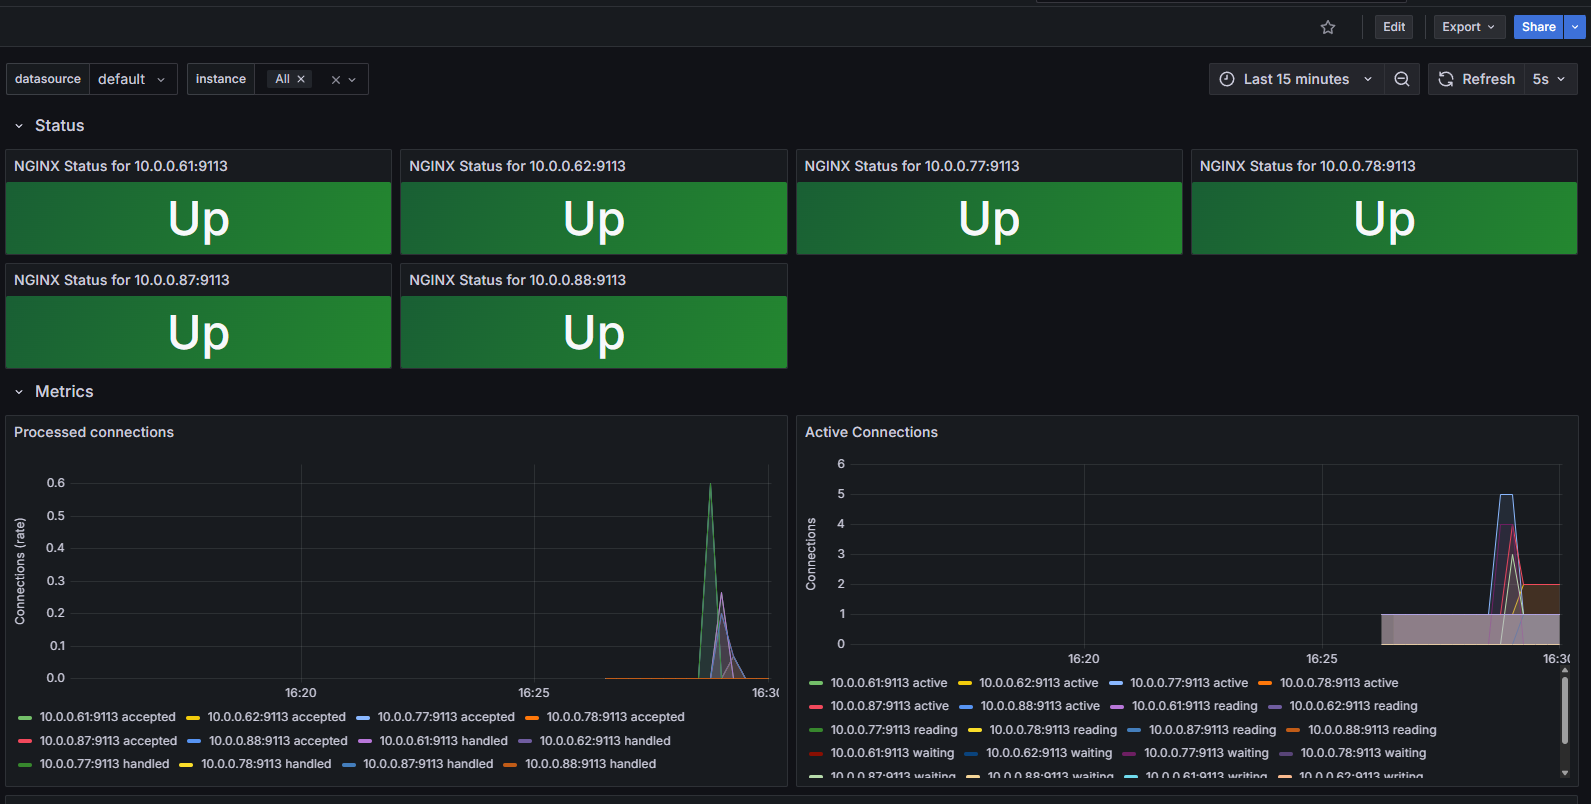Click the Share button
Image resolution: width=1591 pixels, height=804 pixels.
coord(1538,27)
